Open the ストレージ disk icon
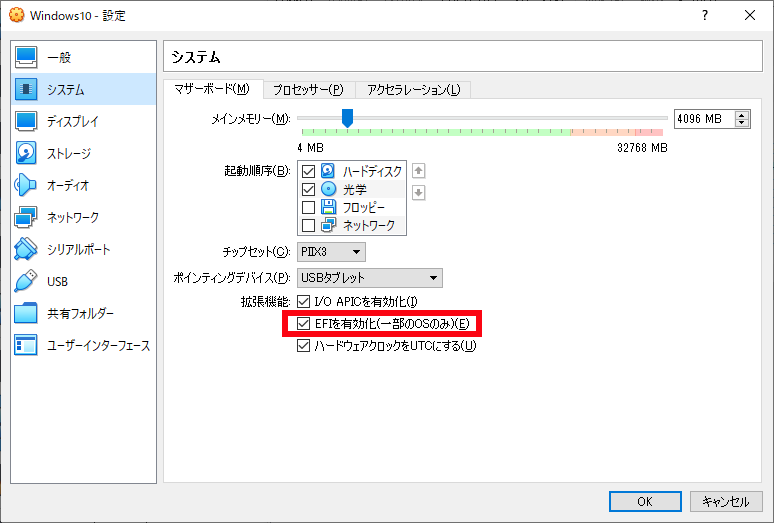Screen dimensions: 774x523 point(26,153)
